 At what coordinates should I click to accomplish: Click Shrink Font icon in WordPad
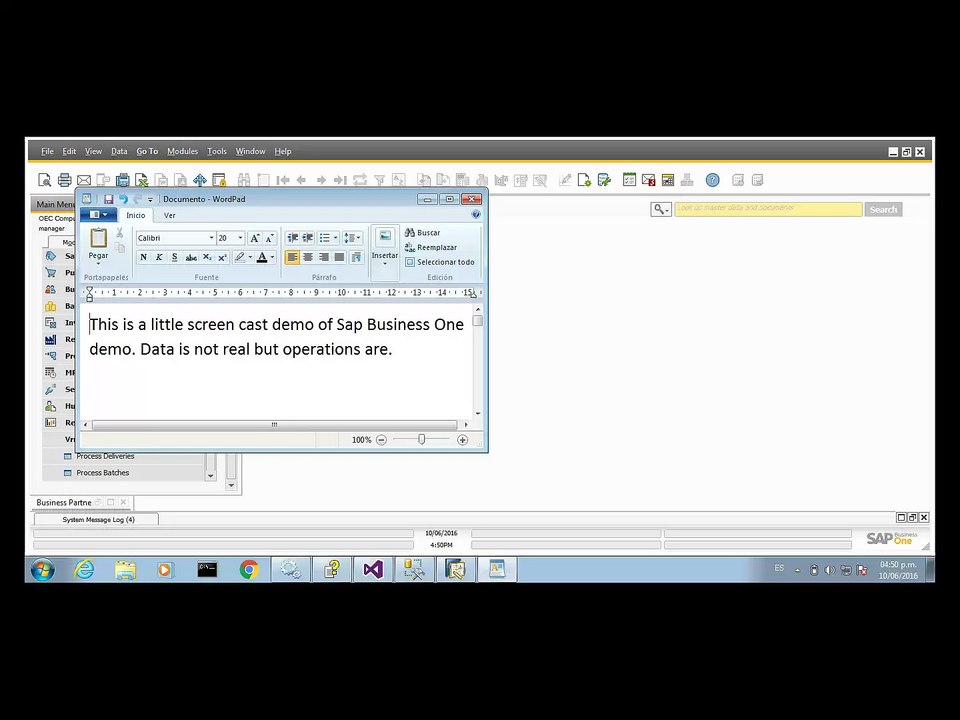[269, 238]
